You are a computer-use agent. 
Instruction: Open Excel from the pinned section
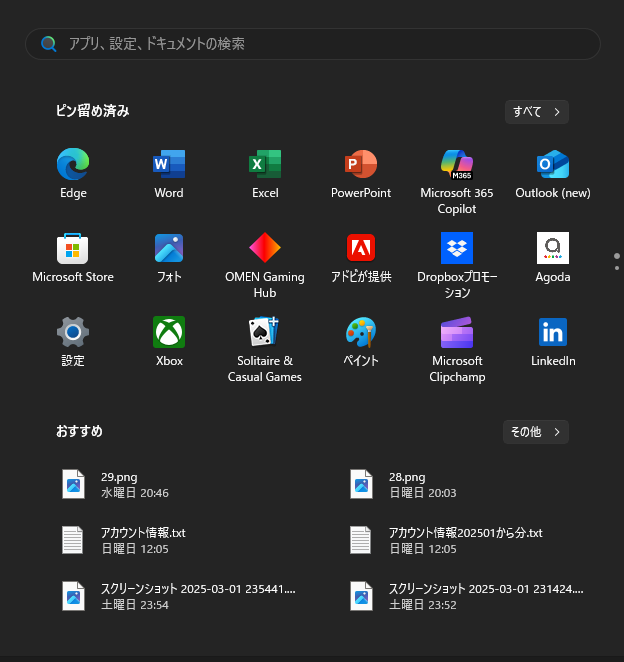[x=265, y=174]
